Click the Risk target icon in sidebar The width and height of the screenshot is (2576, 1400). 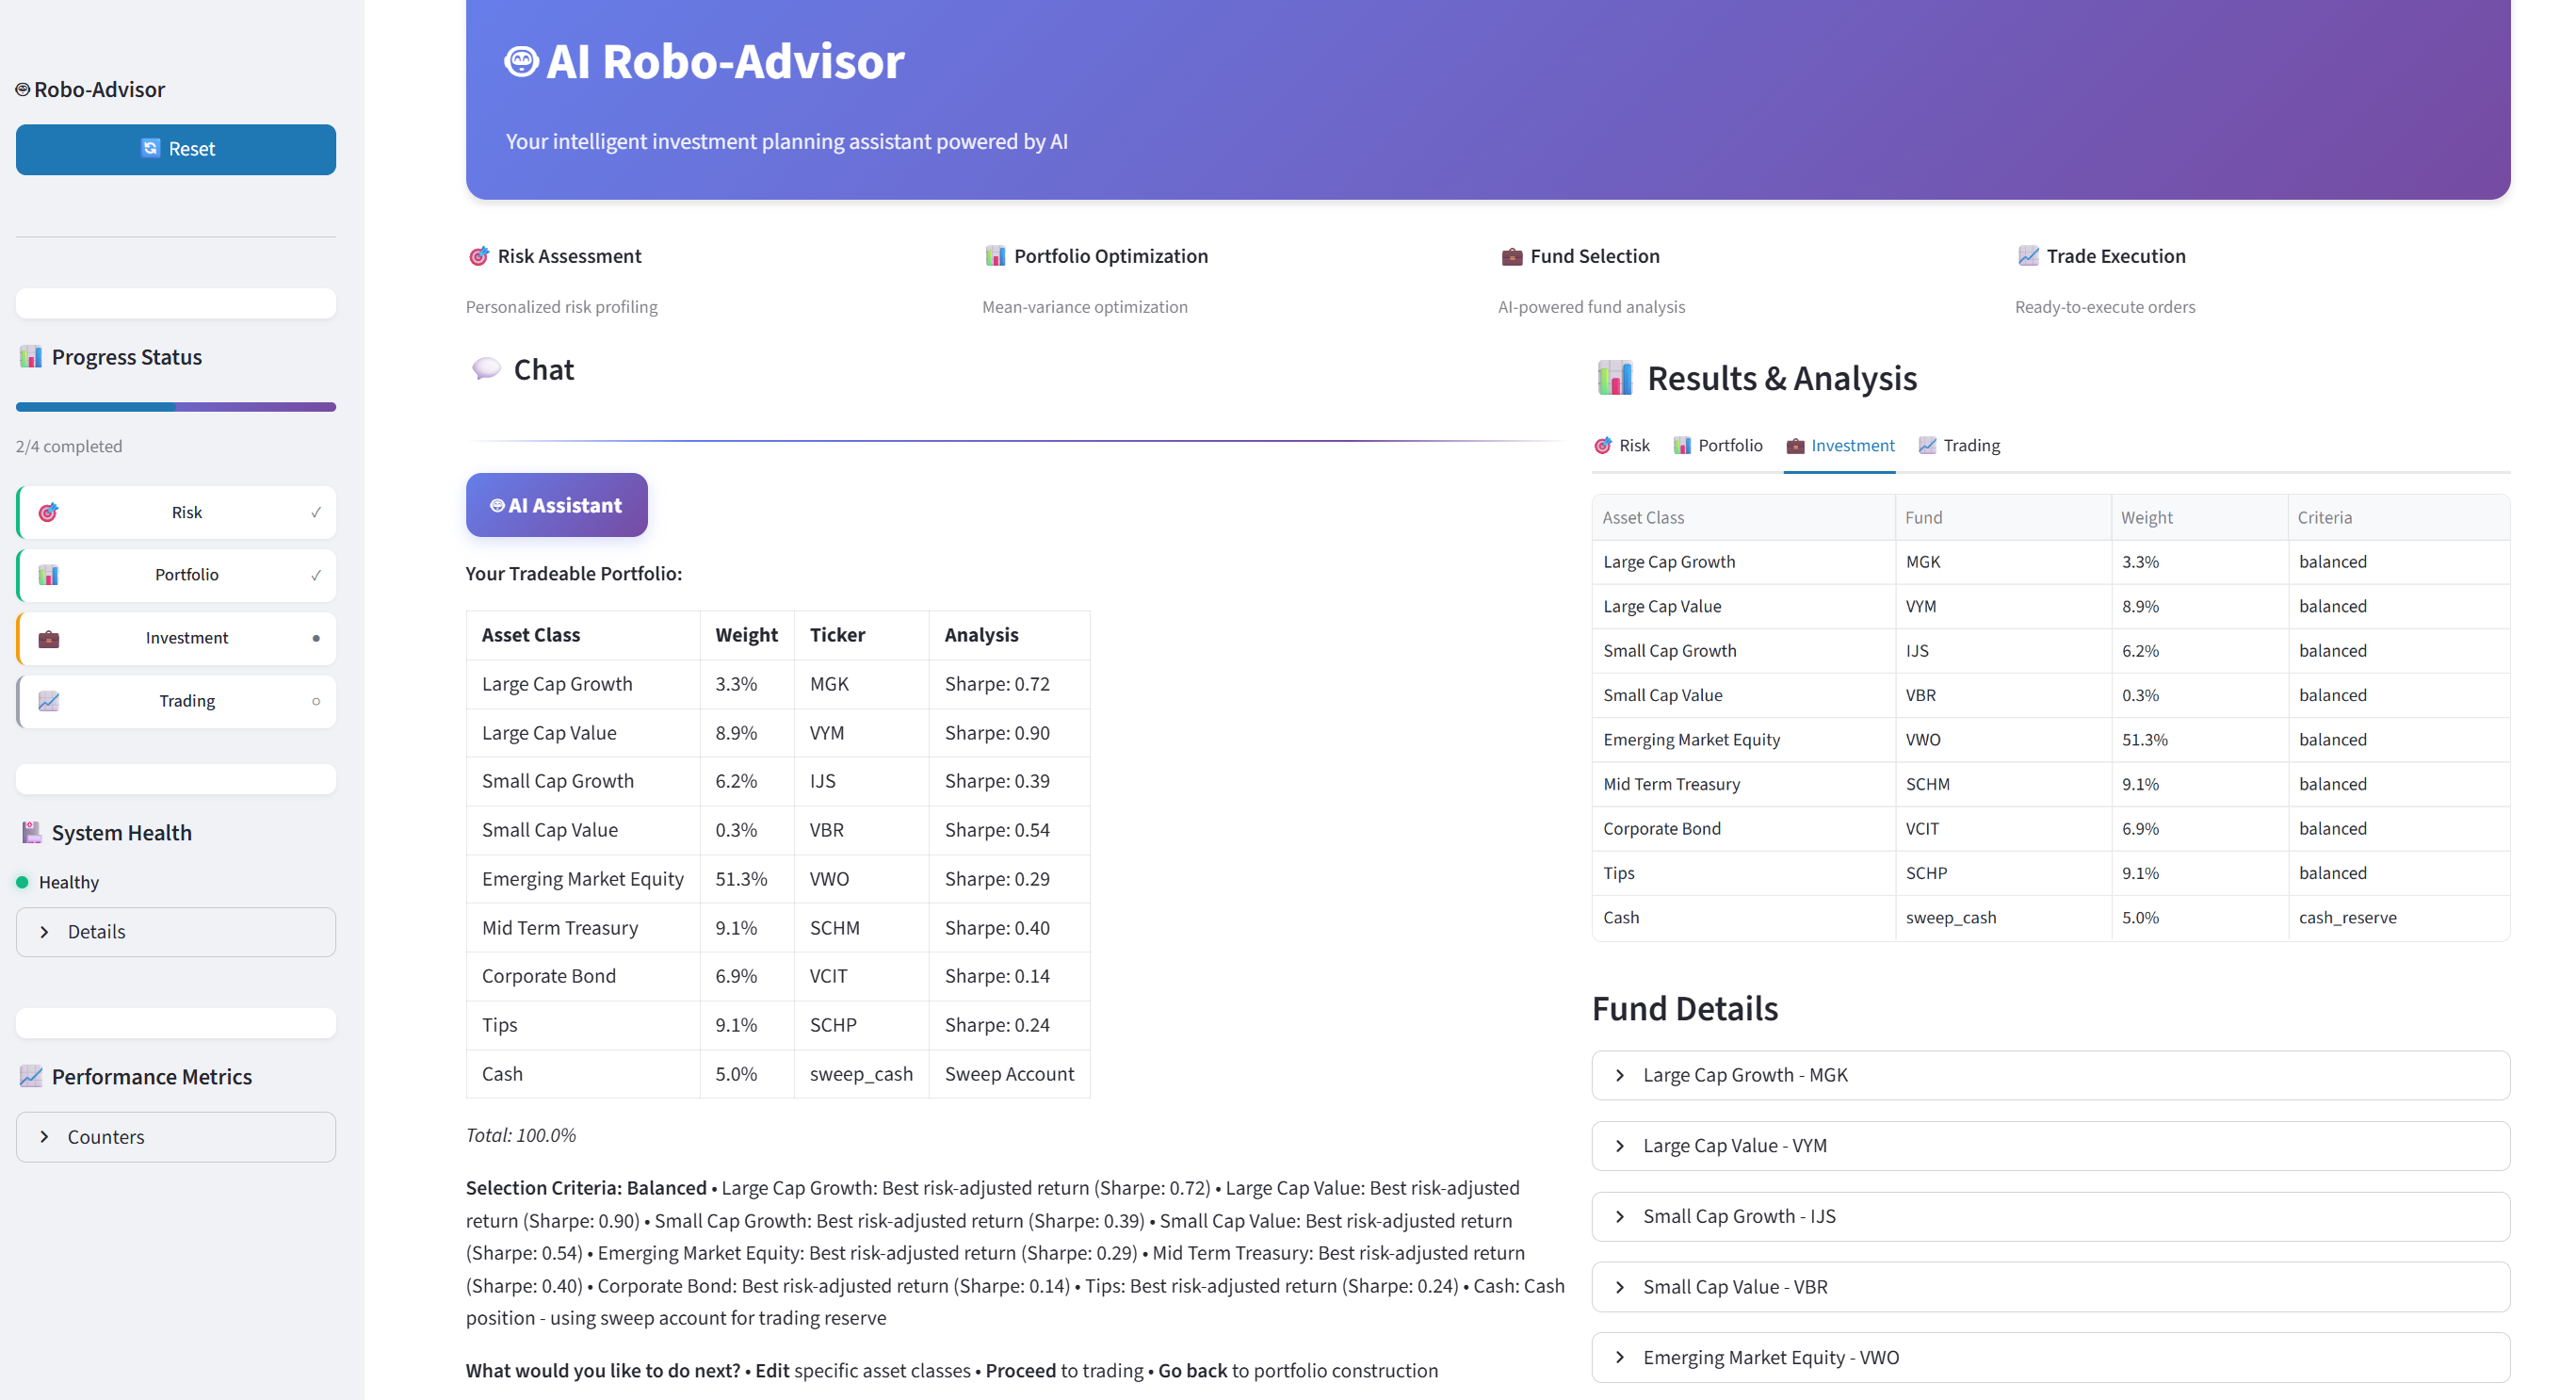click(48, 513)
